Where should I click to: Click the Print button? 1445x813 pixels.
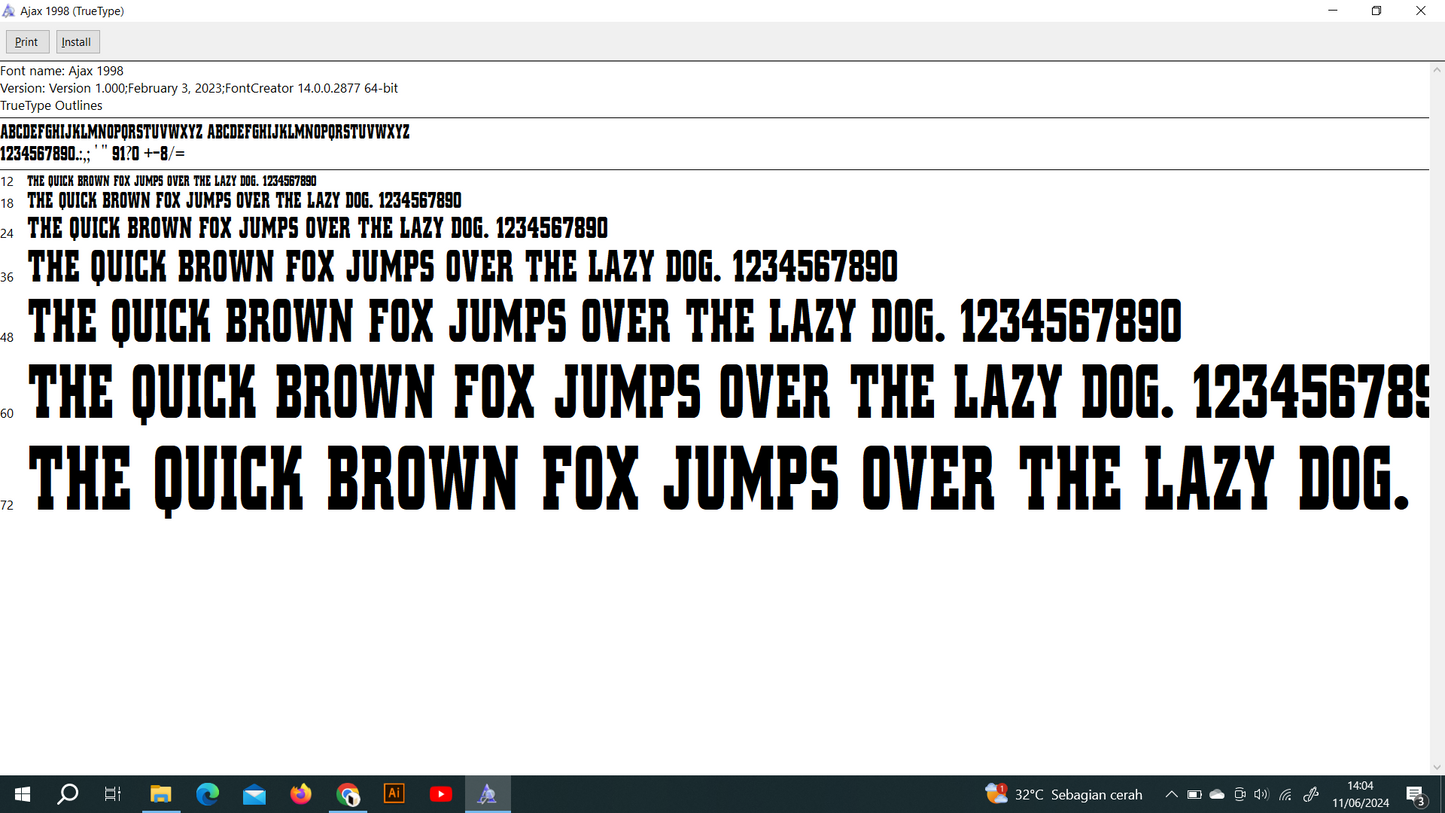pos(27,42)
